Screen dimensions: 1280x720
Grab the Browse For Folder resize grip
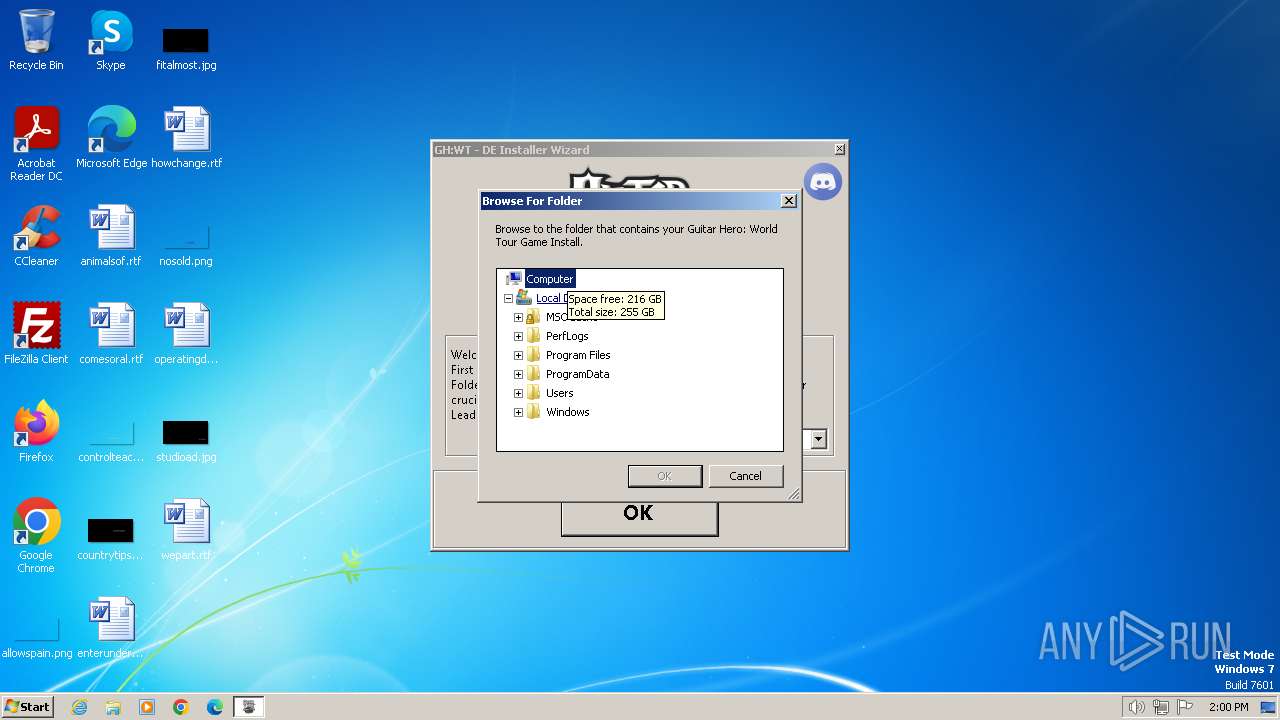[x=794, y=494]
